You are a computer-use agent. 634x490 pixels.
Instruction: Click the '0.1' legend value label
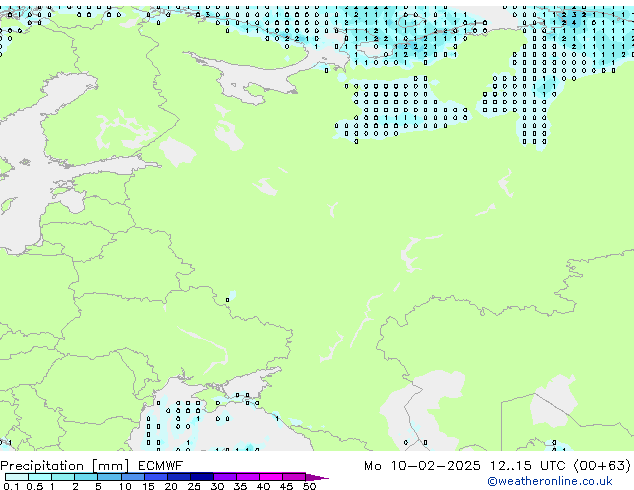pos(11,486)
